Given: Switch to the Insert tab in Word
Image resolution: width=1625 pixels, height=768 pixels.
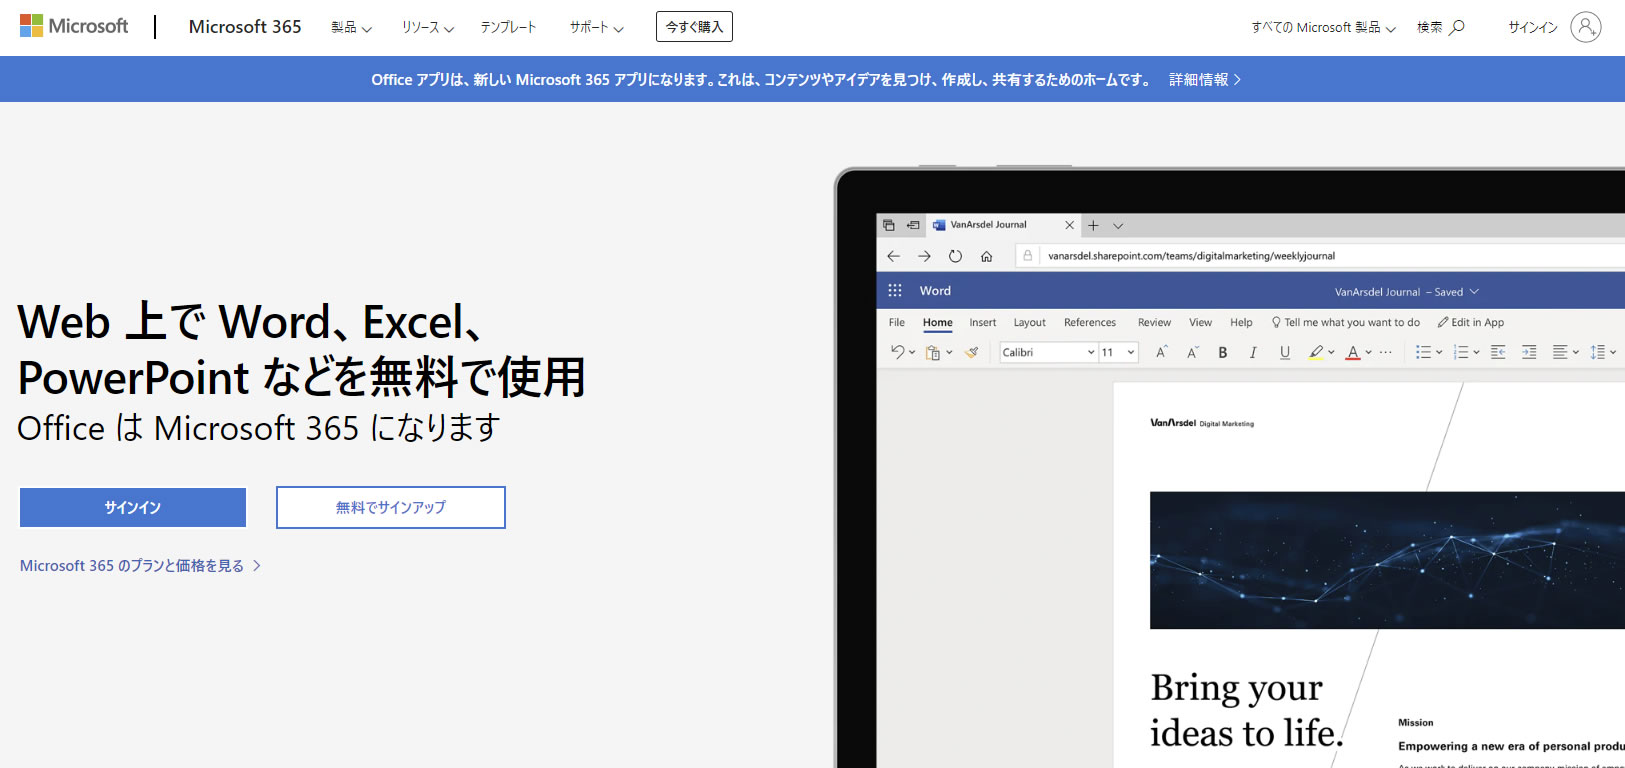Looking at the screenshot, I should pyautogui.click(x=983, y=322).
